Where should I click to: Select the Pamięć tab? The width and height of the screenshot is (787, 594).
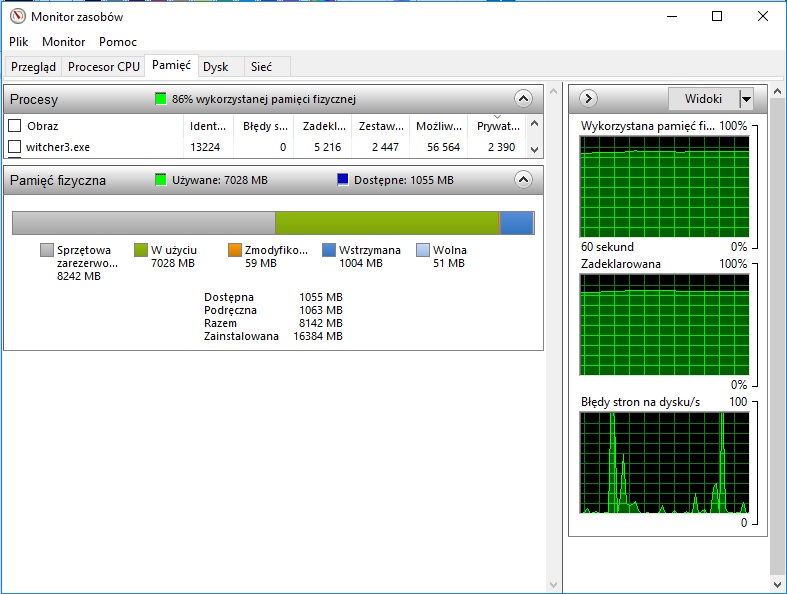pos(171,65)
